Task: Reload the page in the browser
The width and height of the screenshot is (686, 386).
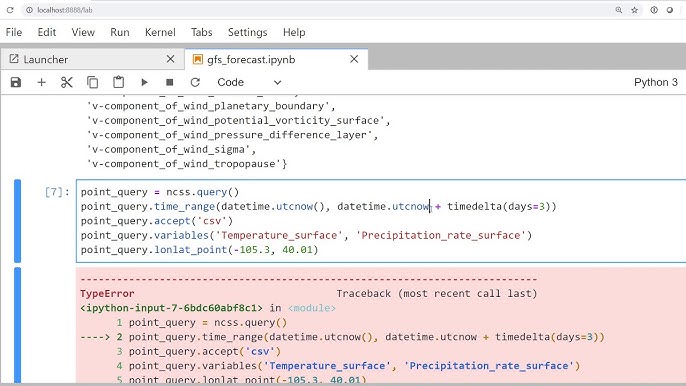Action: click(x=10, y=10)
